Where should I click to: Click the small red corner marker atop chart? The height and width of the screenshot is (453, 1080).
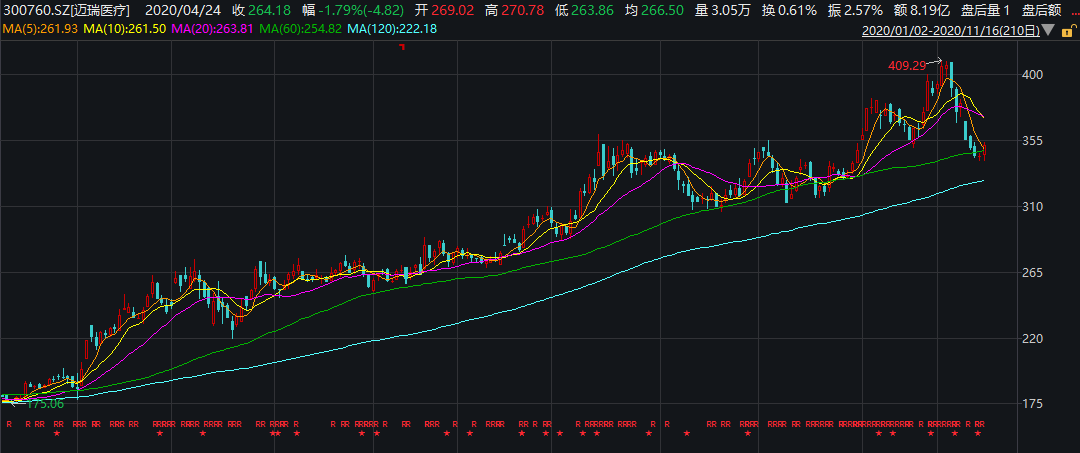[x=402, y=49]
